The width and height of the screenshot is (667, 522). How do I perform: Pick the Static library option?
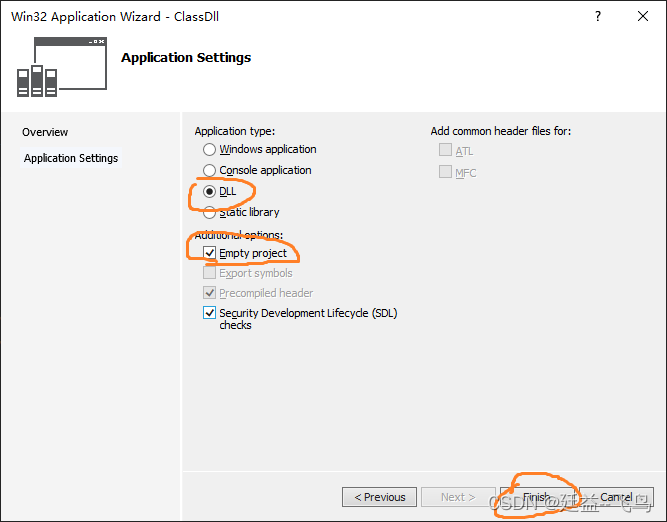tap(210, 212)
